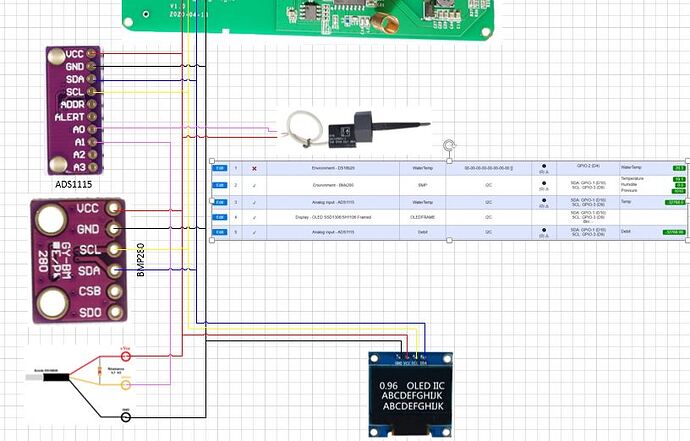
Task: Select the black probe sensor with coiled cable image
Action: (357, 129)
